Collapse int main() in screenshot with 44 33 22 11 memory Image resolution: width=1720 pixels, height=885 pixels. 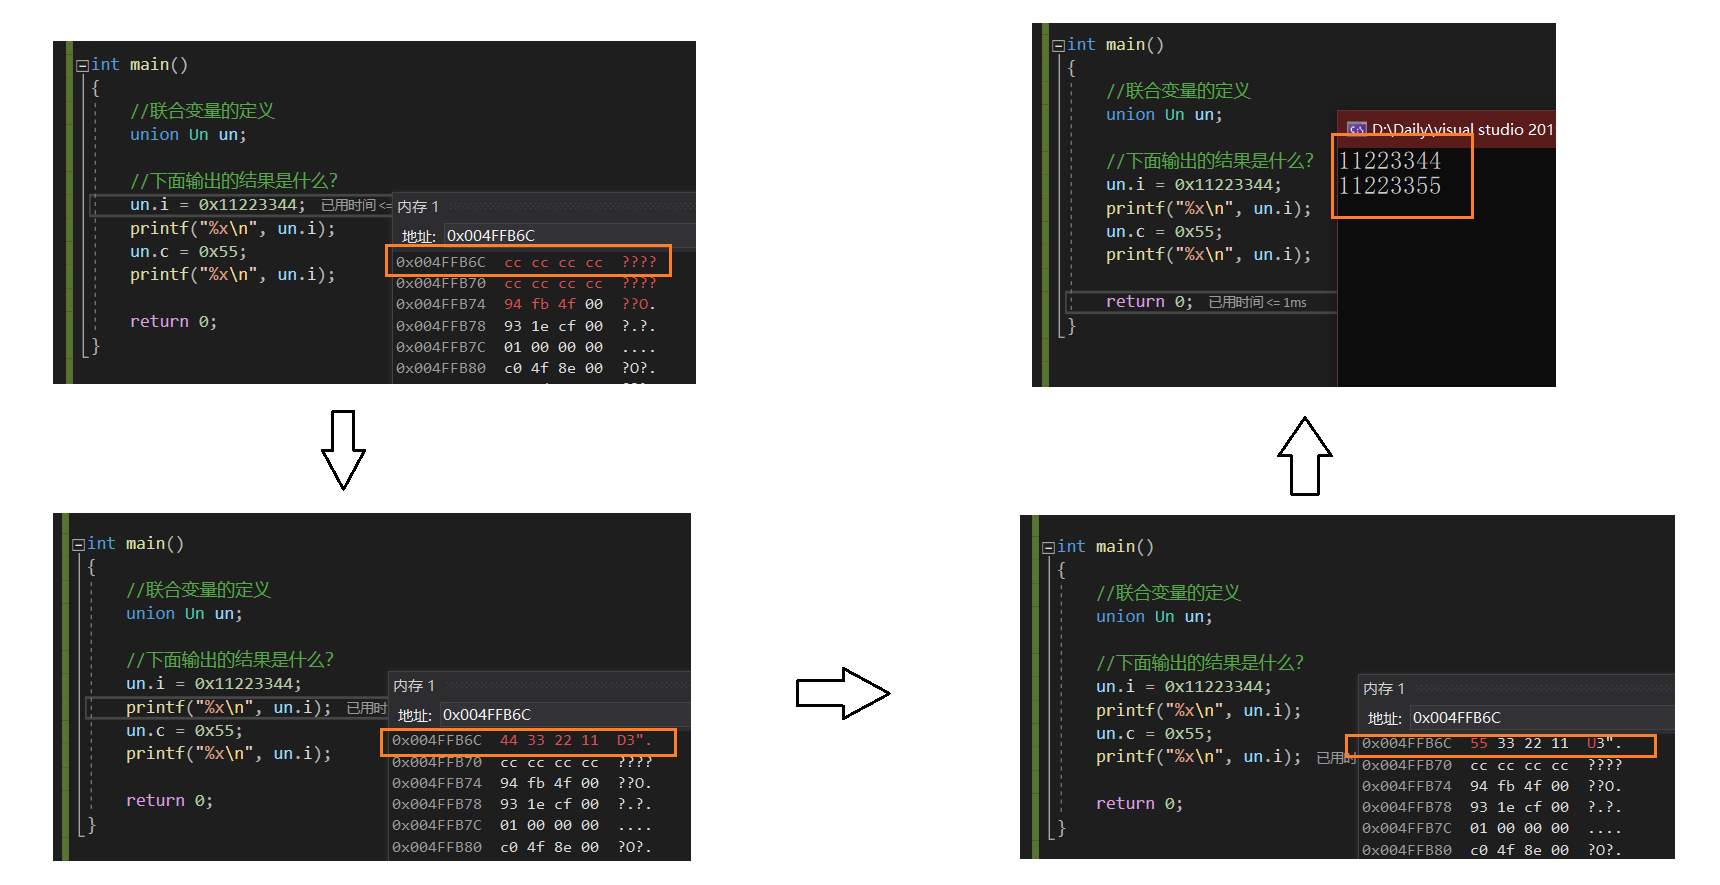[78, 545]
